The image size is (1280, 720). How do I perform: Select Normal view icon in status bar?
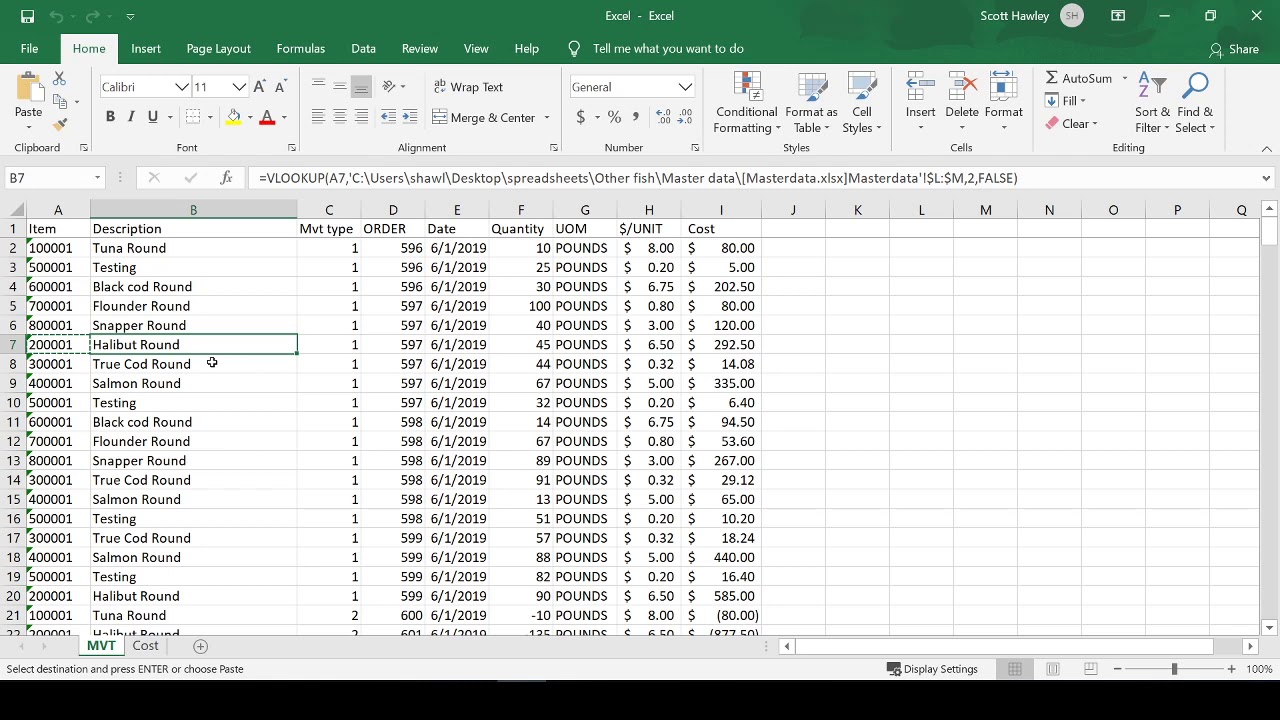pyautogui.click(x=1015, y=669)
